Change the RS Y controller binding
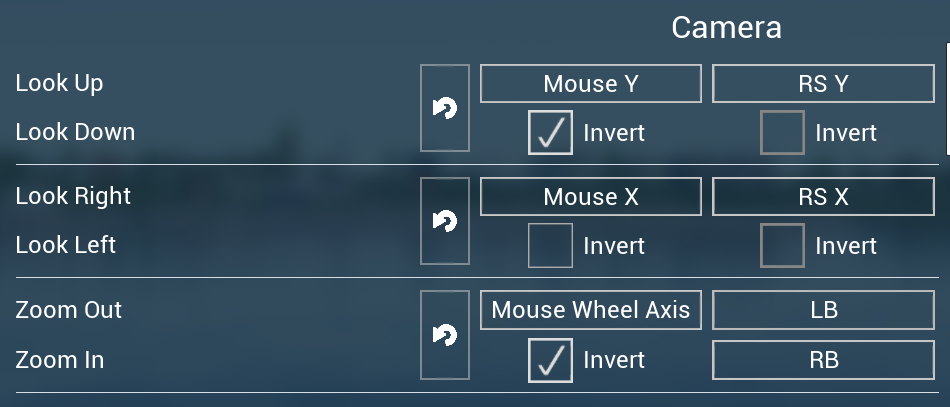950x407 pixels. [x=822, y=84]
